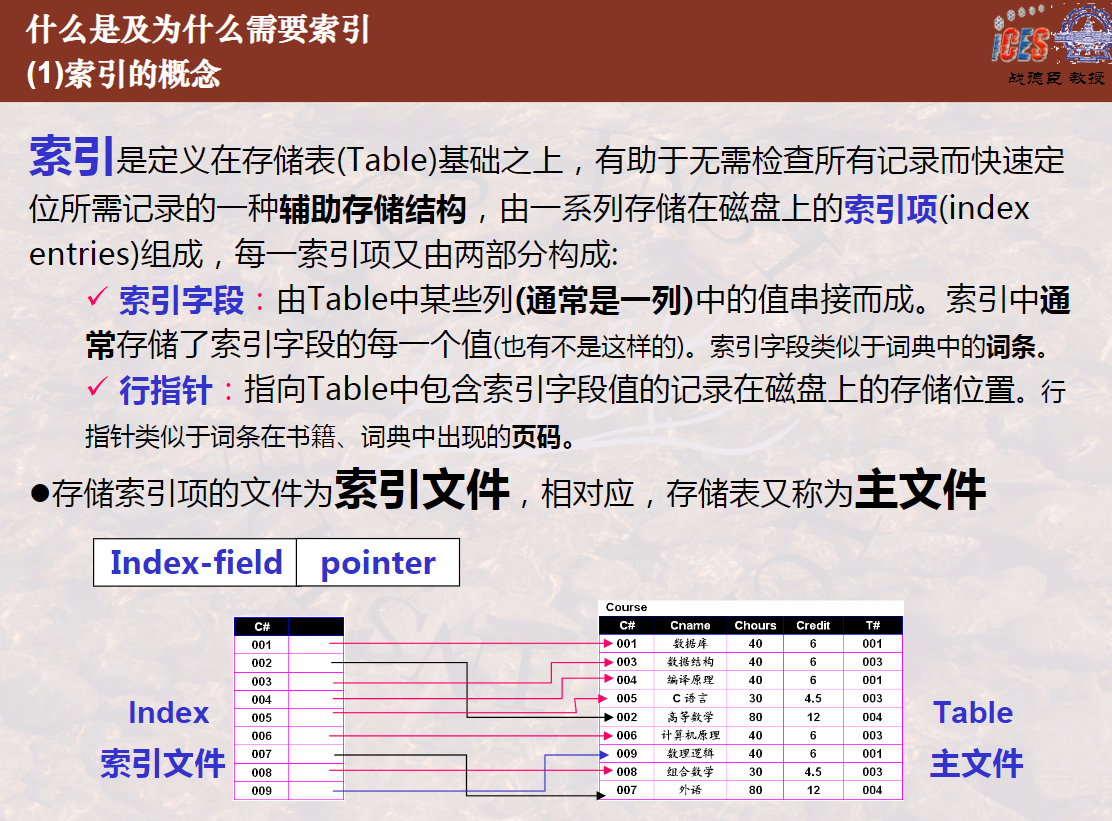Image resolution: width=1112 pixels, height=821 pixels.
Task: Click the C# value 009 in the 数理逻辑 row
Action: [626, 754]
